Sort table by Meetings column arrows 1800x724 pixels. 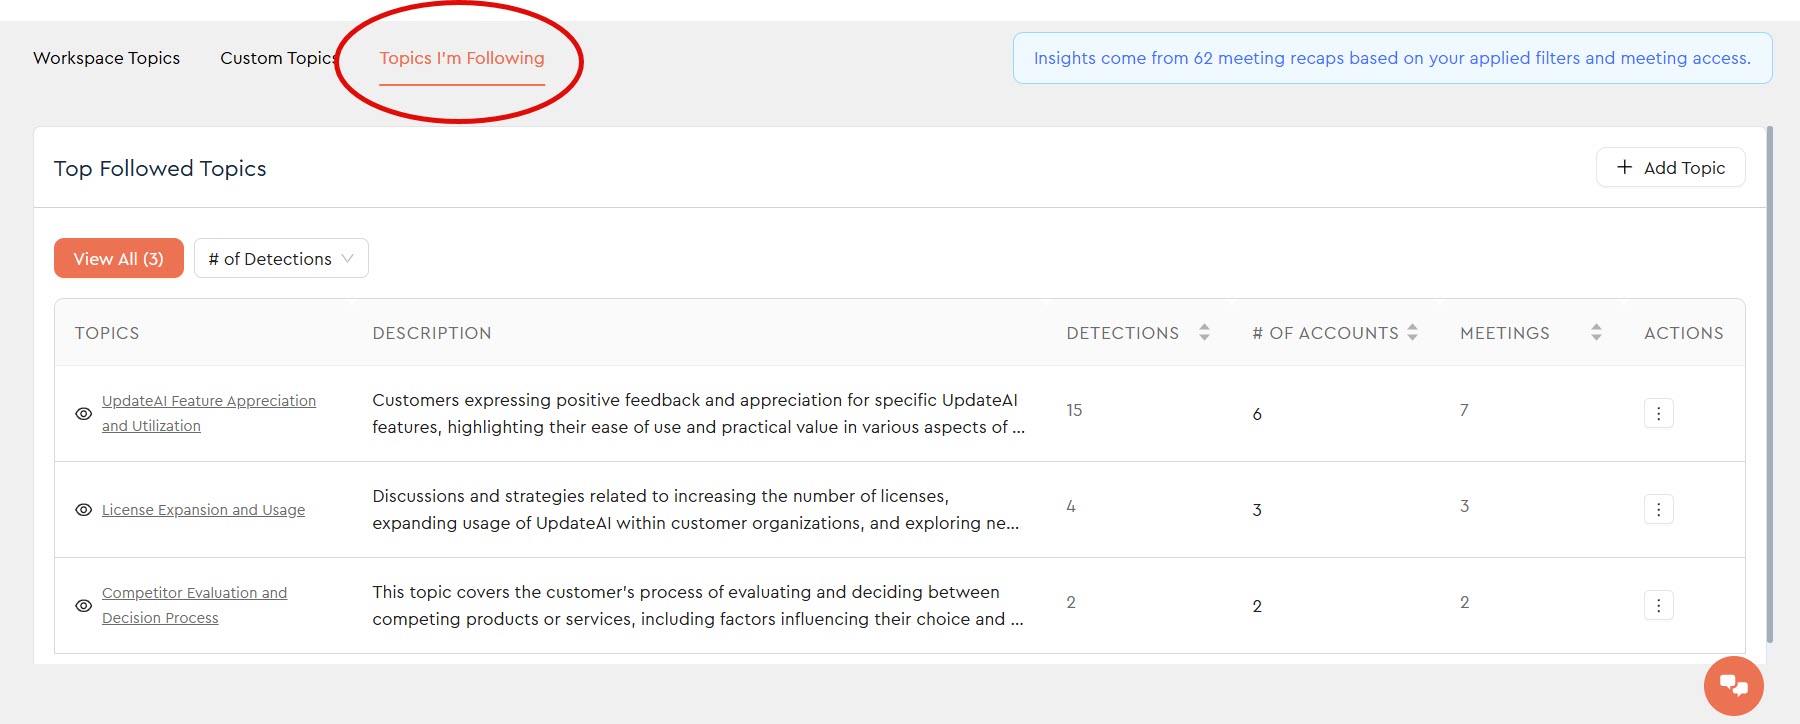pyautogui.click(x=1596, y=332)
